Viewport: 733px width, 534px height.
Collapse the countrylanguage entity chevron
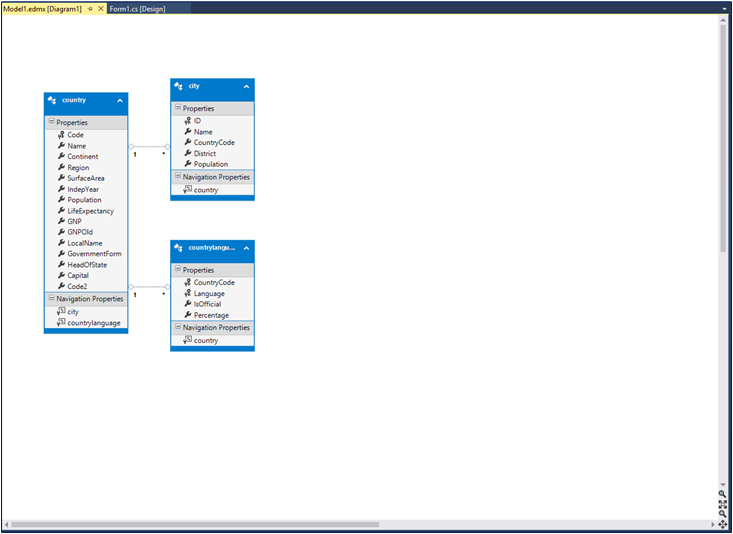tap(246, 247)
